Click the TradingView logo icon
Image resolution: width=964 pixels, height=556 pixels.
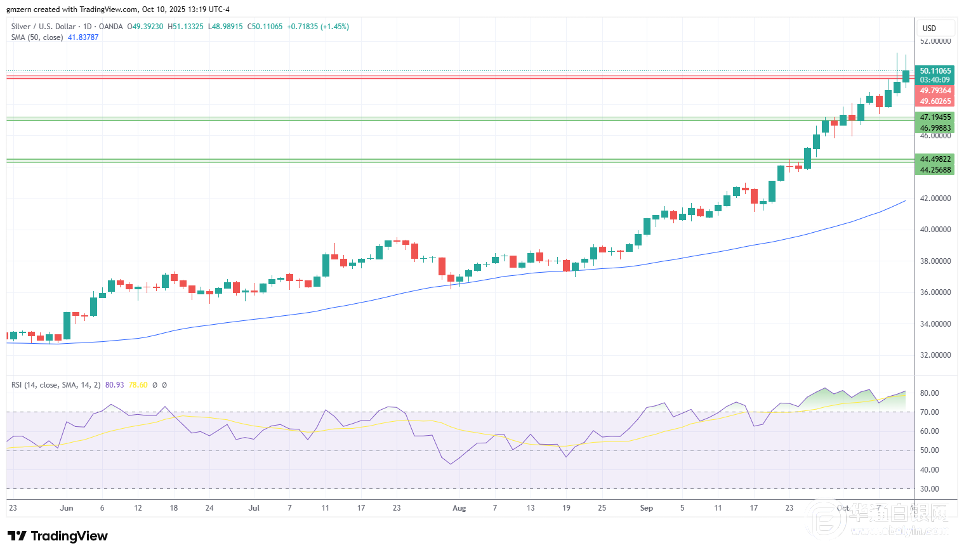(x=17, y=535)
